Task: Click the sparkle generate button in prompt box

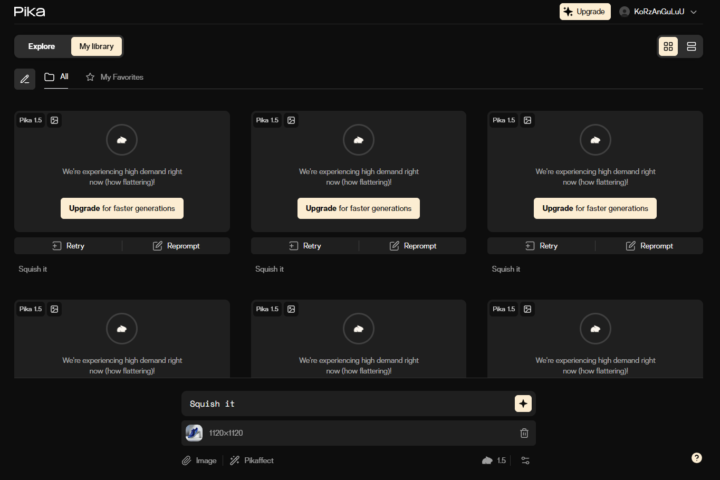Action: 523,404
